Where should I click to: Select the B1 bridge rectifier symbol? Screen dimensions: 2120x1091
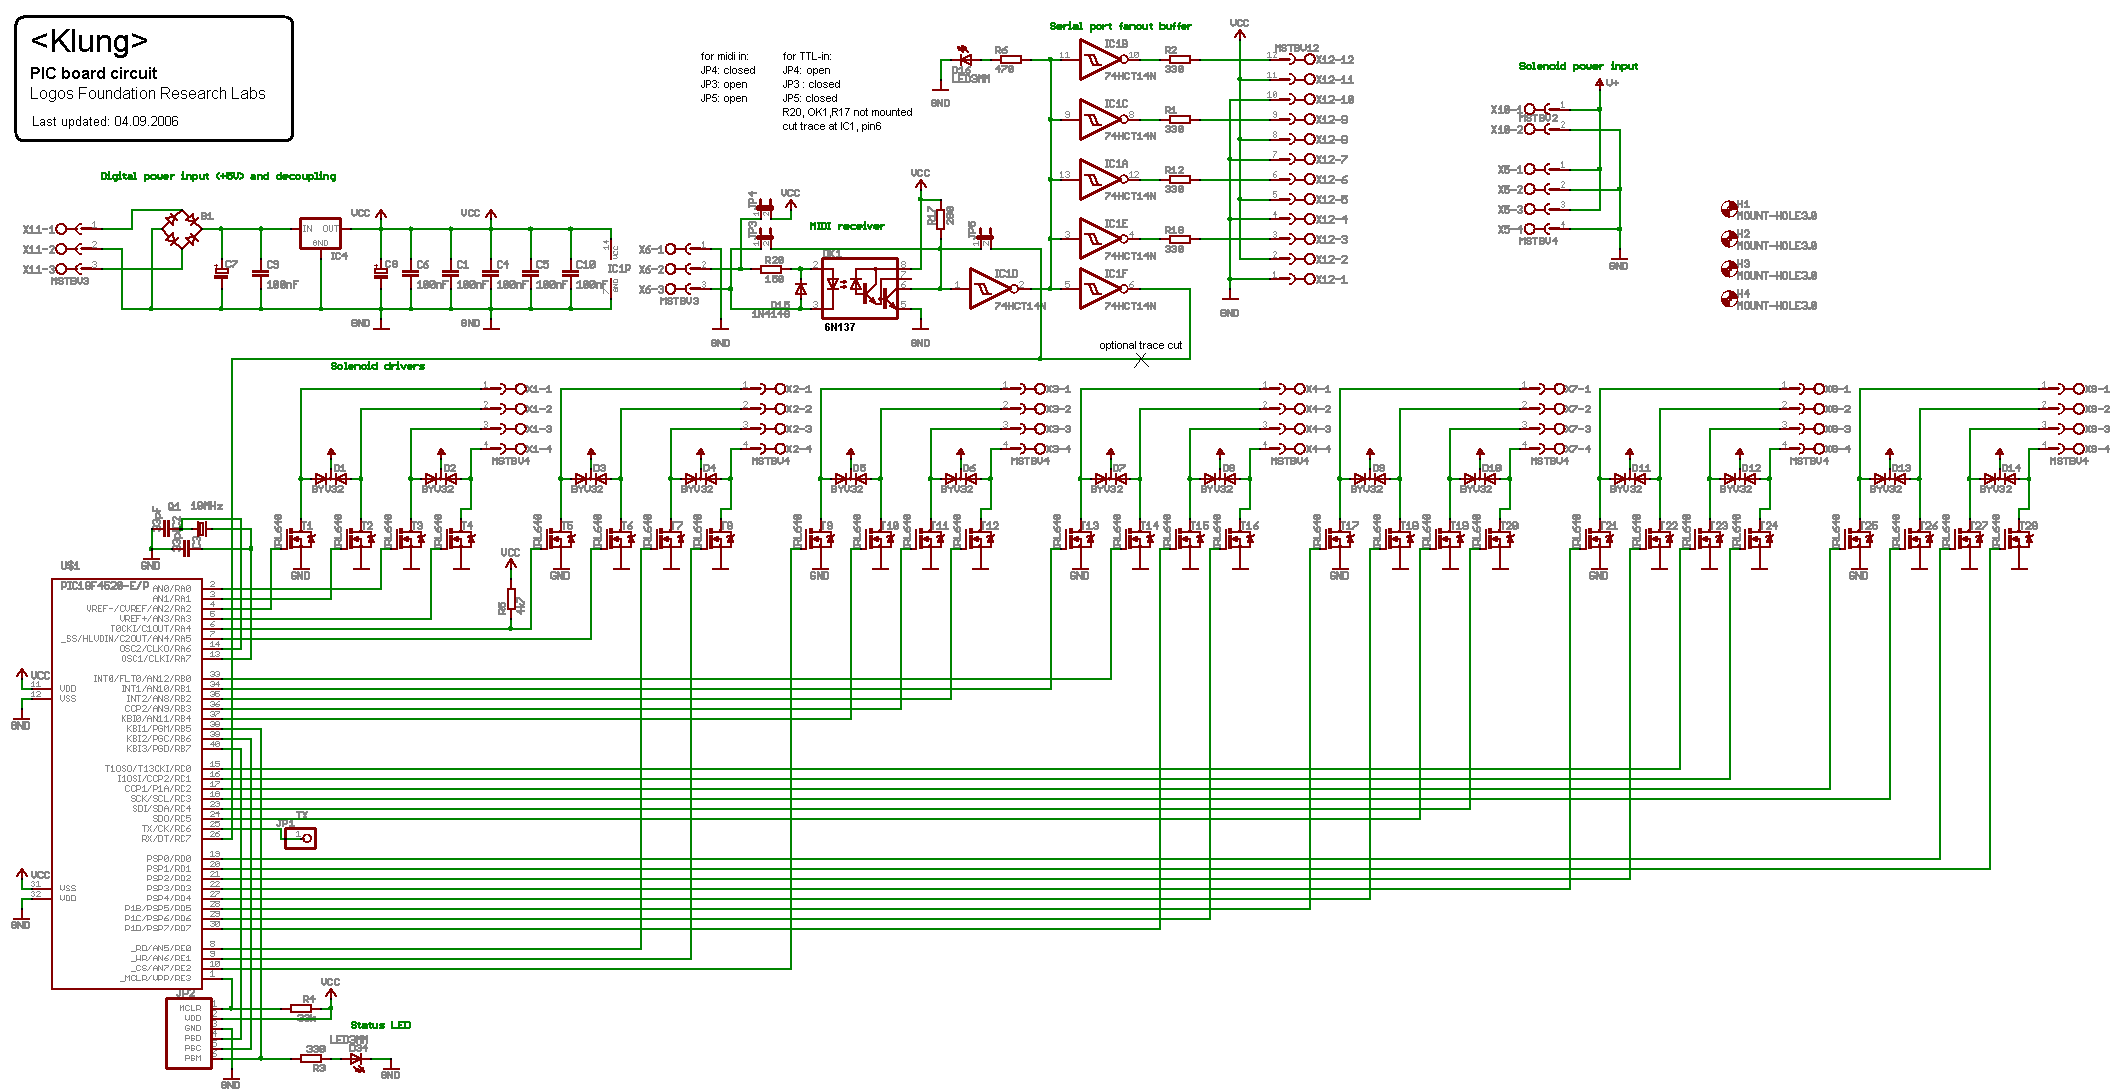point(181,229)
